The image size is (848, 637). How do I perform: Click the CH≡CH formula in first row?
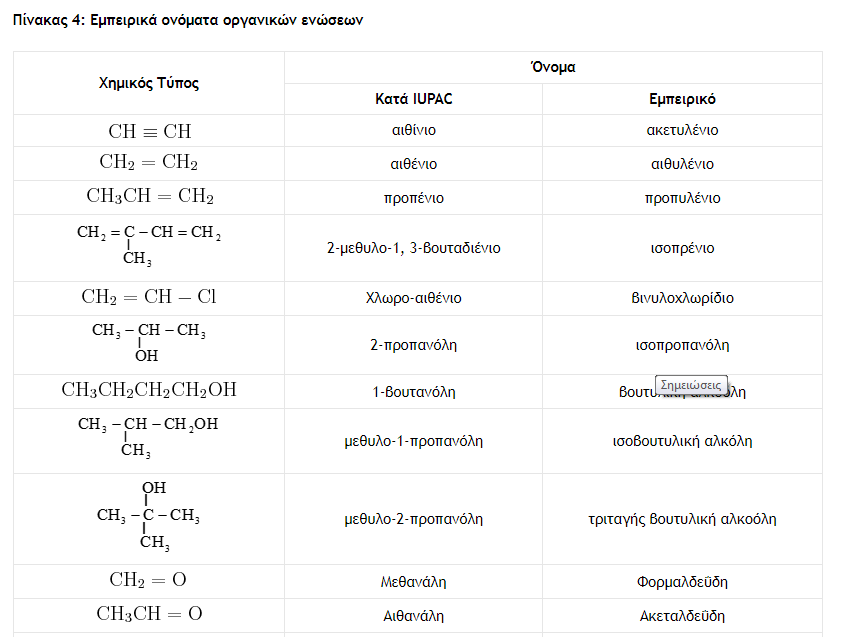click(149, 131)
